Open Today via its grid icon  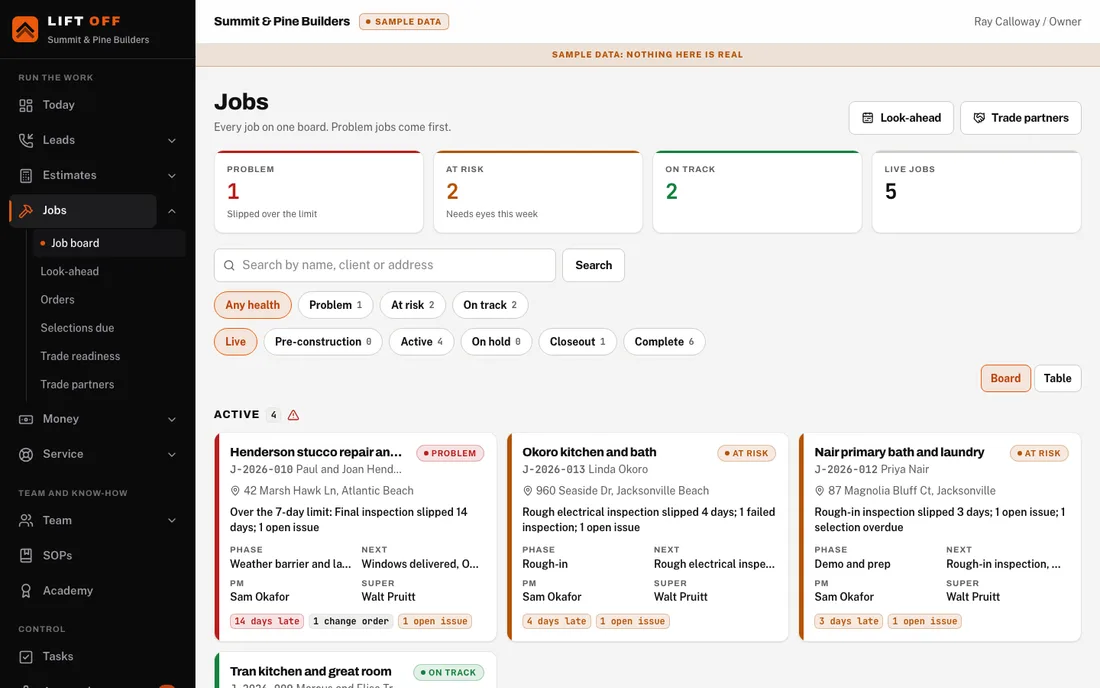[x=26, y=105]
